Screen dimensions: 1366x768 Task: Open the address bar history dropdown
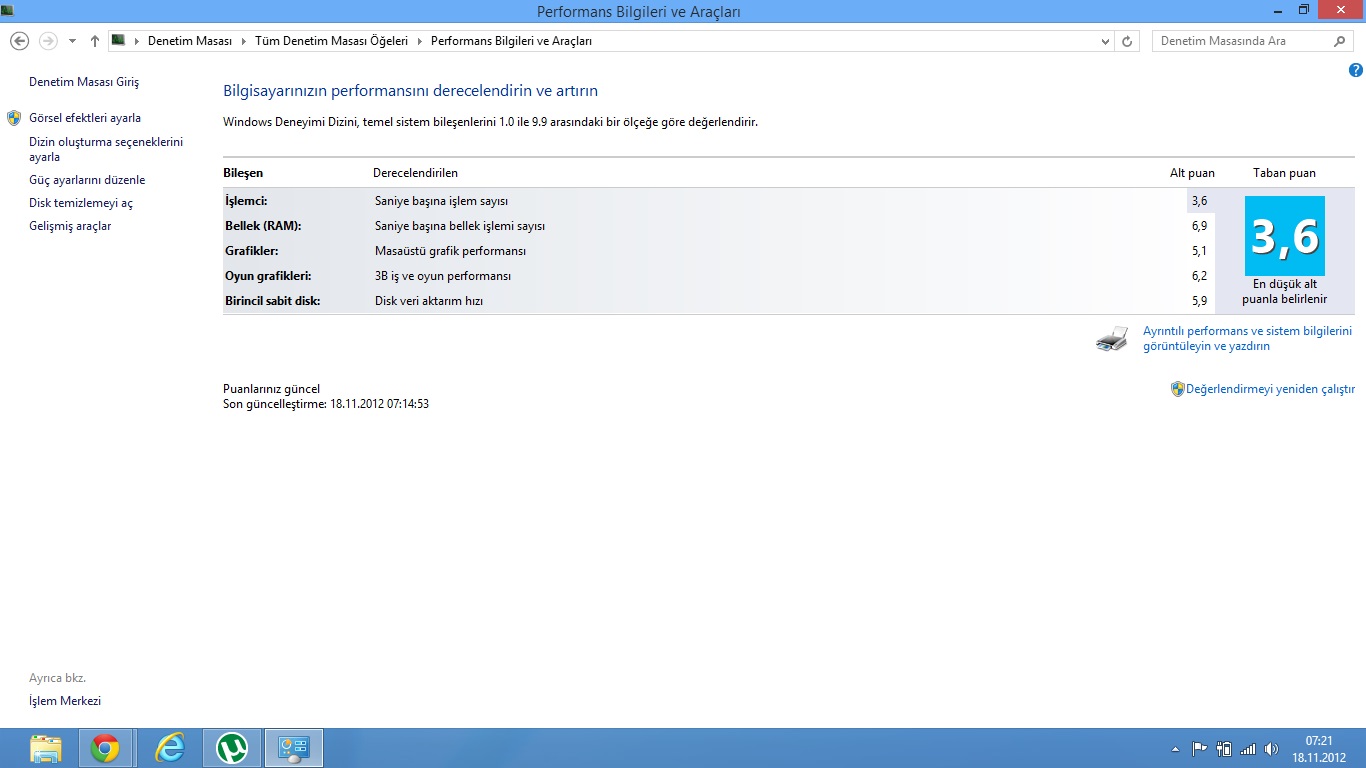[1105, 41]
